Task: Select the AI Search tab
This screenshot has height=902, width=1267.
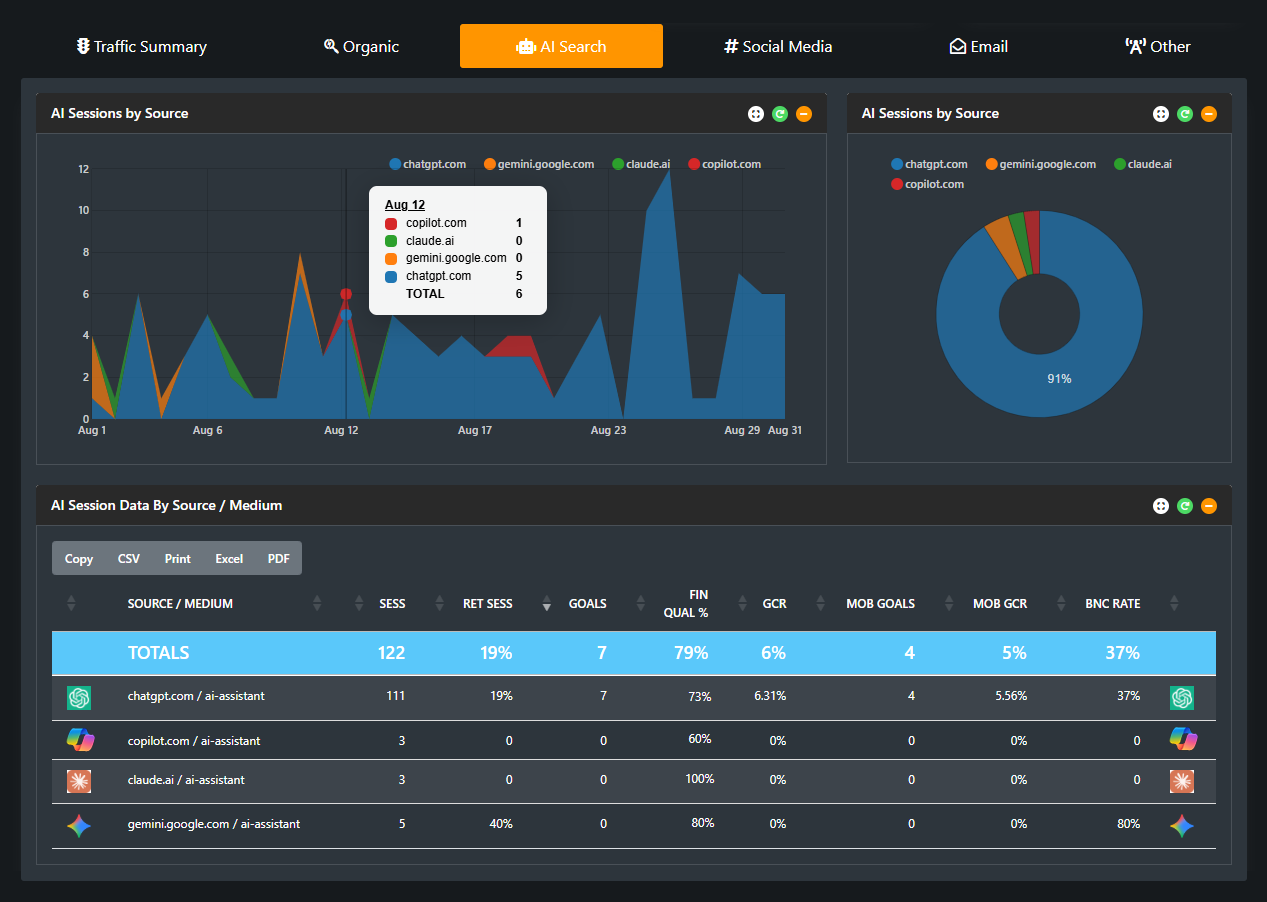Action: 561,46
